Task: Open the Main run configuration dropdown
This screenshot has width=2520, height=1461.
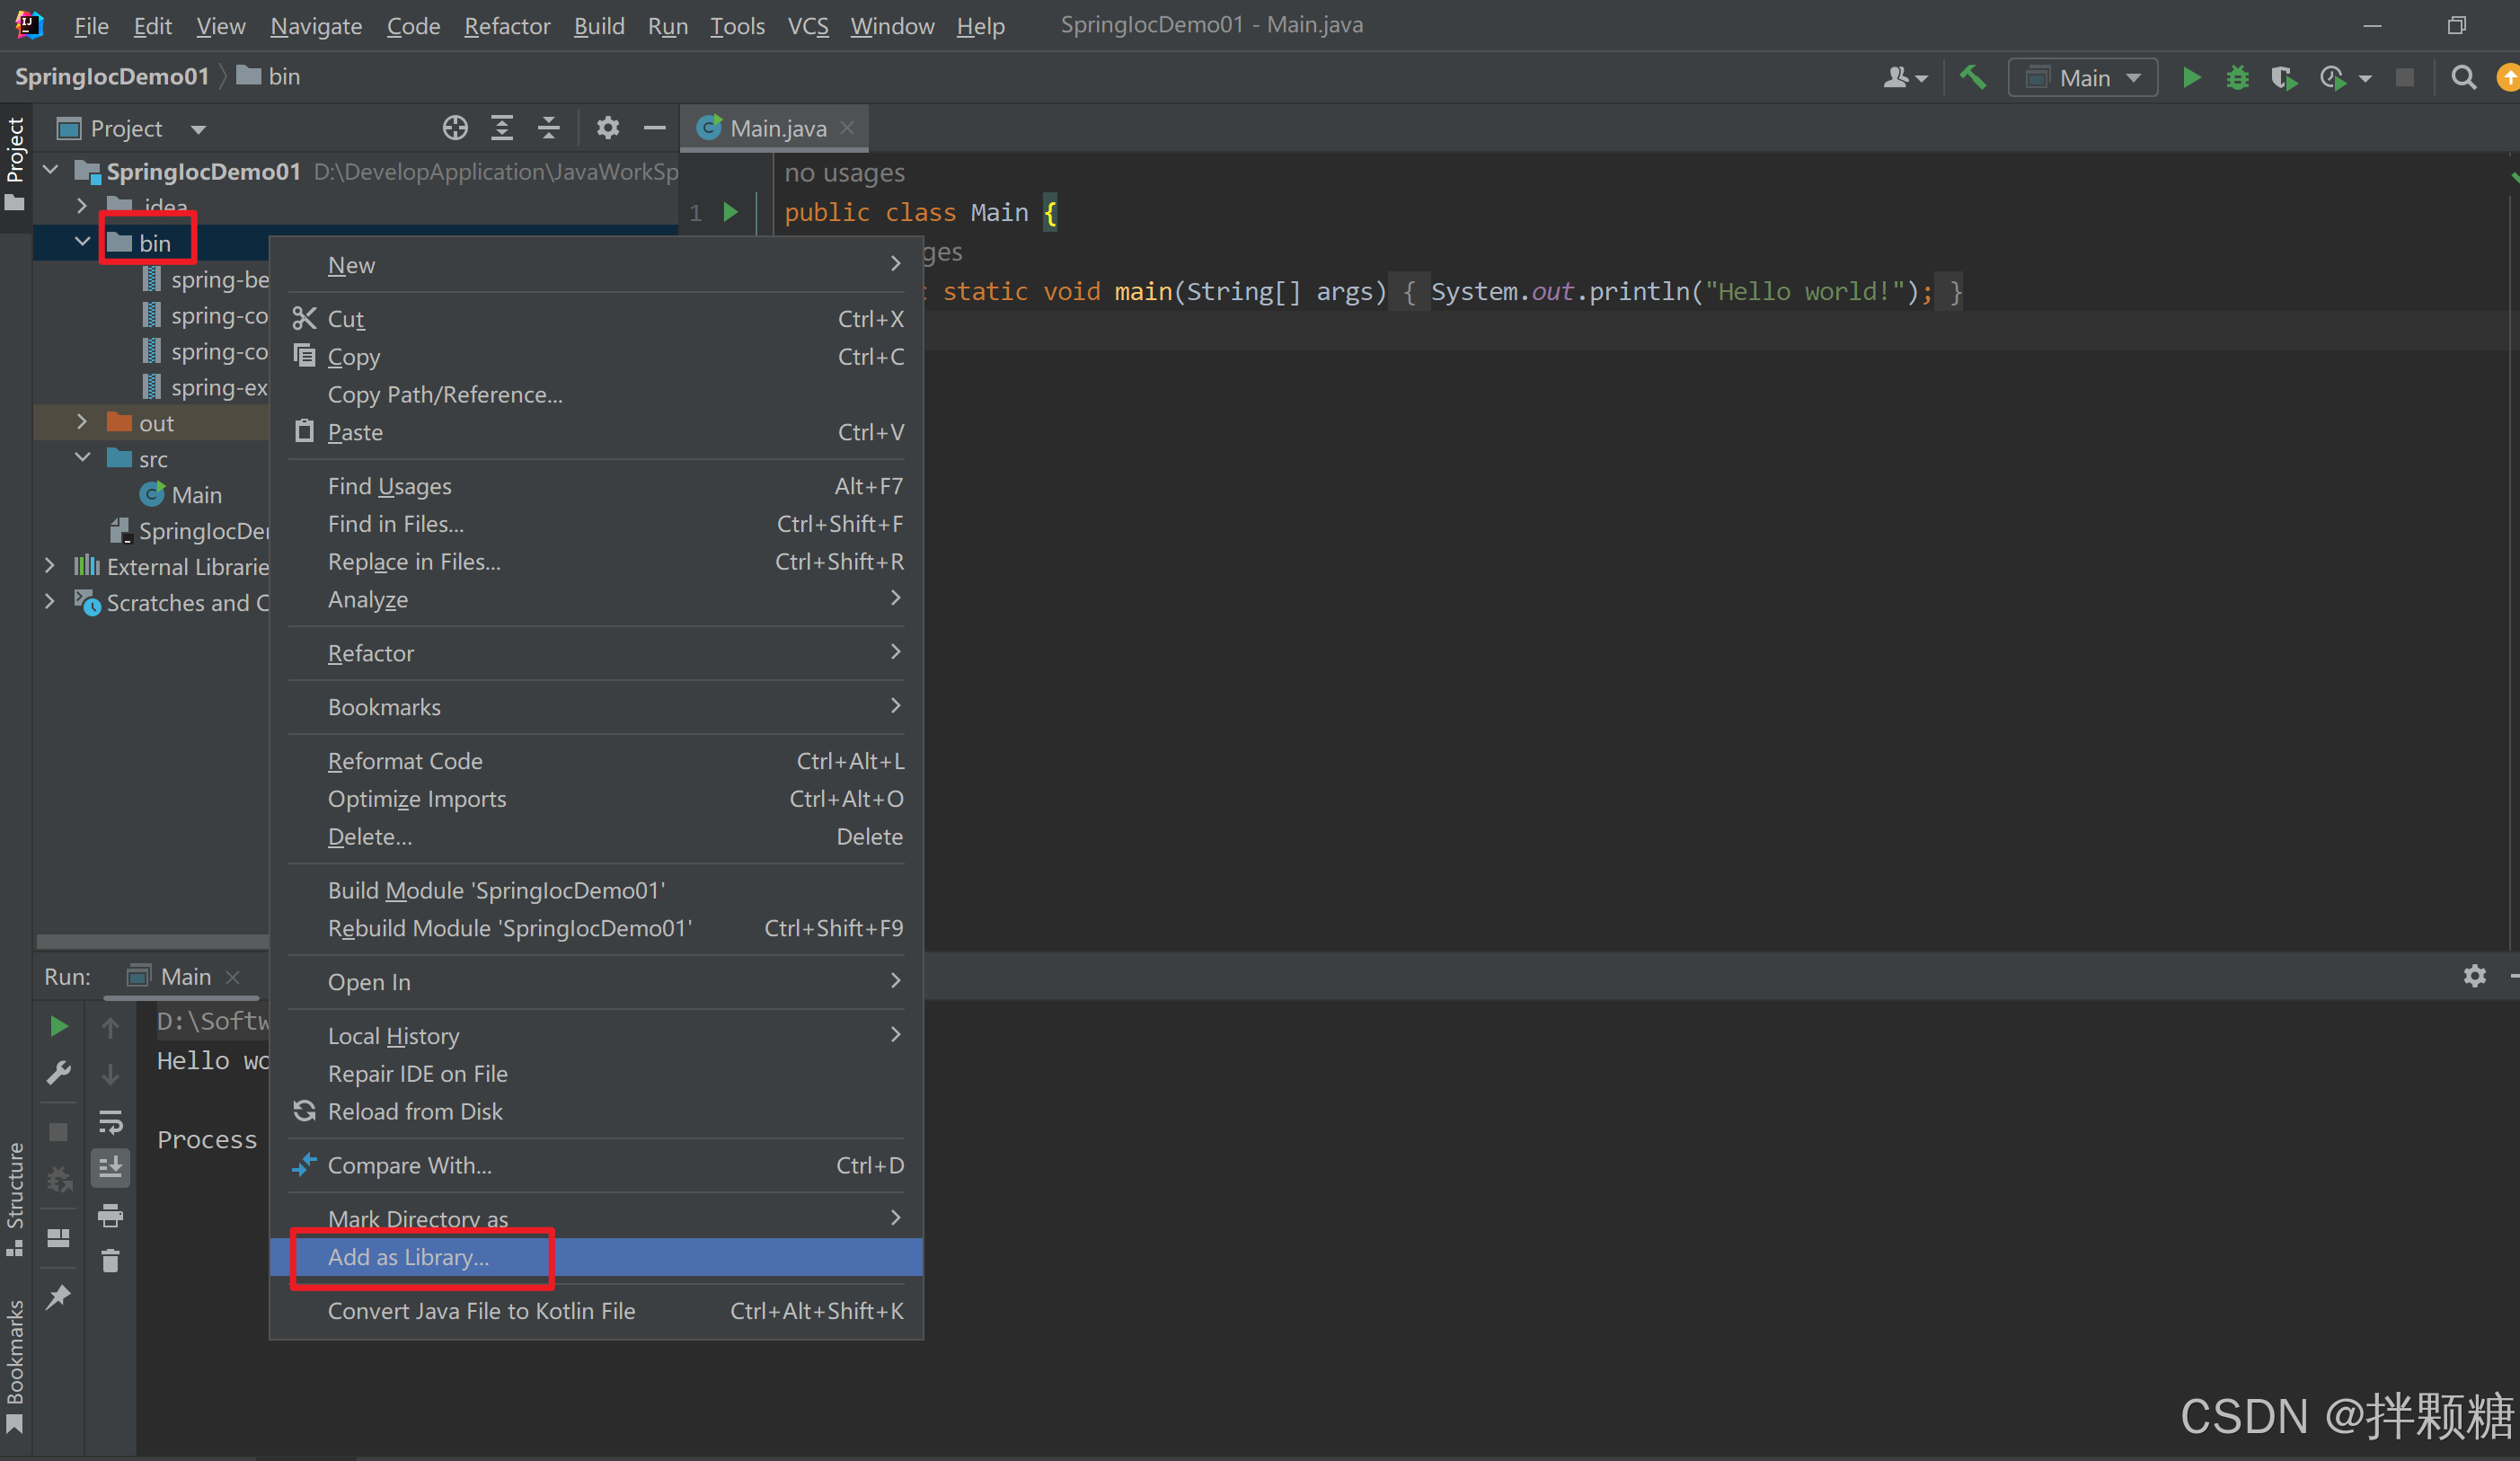Action: [2083, 77]
